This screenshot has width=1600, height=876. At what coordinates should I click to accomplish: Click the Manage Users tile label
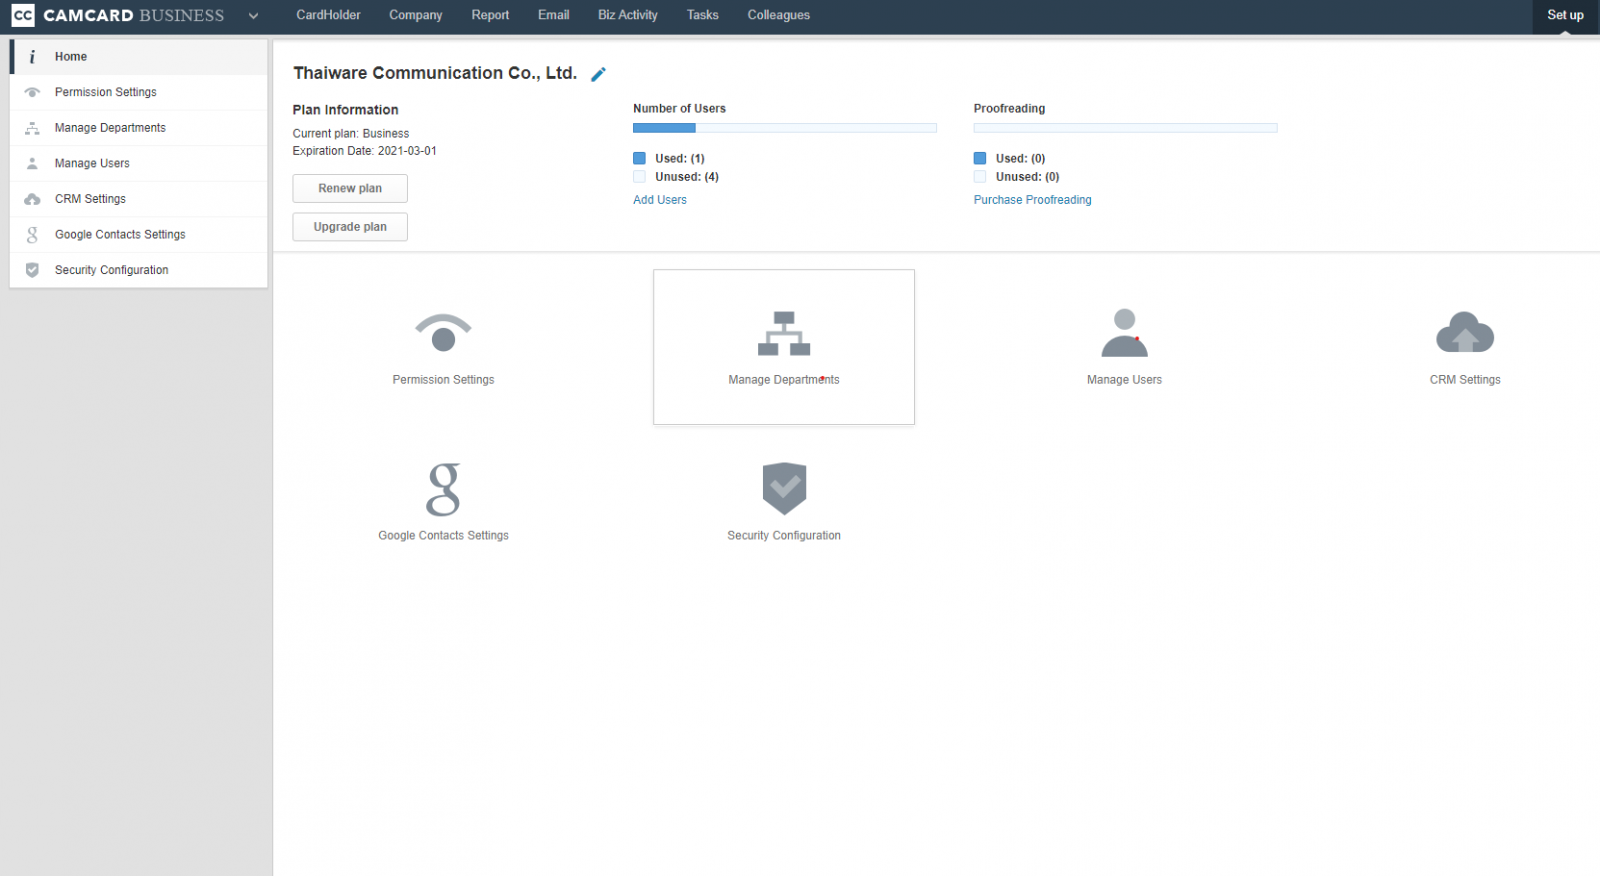(1125, 380)
